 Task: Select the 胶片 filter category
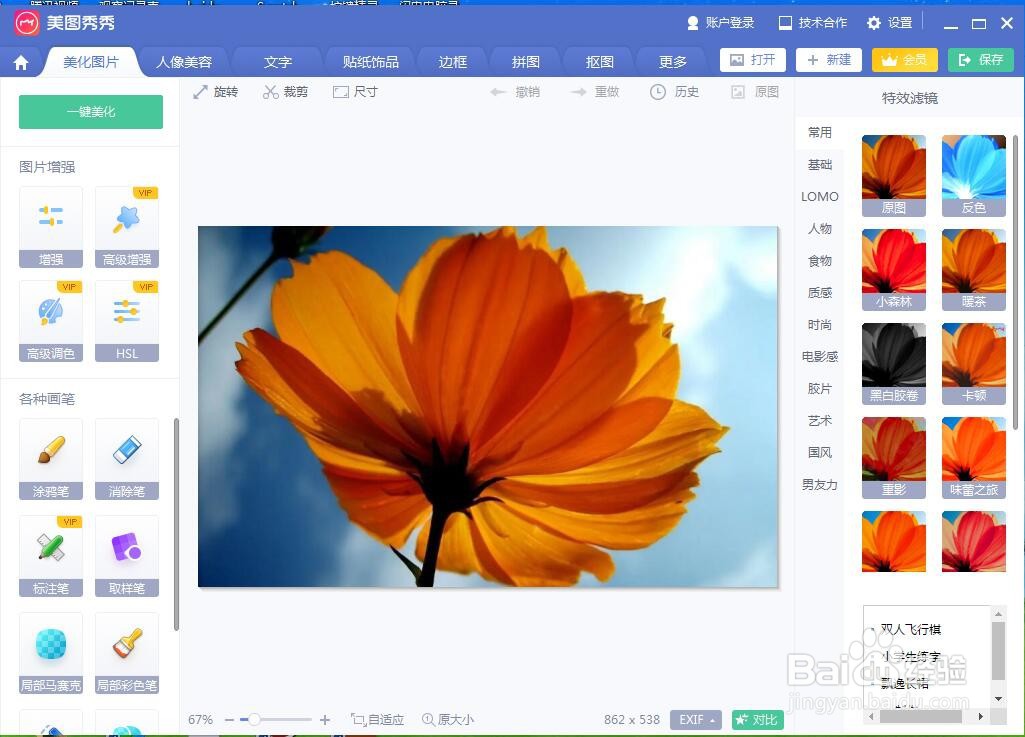tap(820, 389)
